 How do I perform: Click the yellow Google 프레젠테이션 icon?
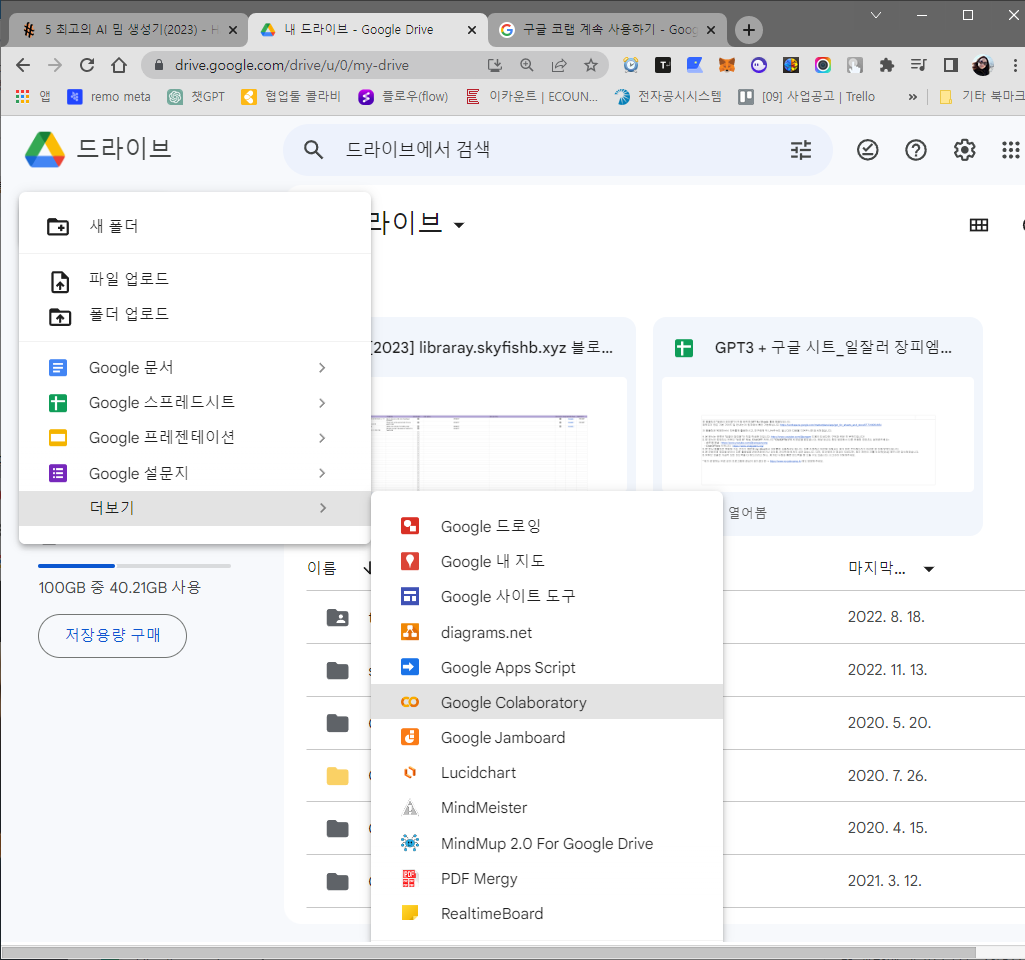pyautogui.click(x=58, y=438)
